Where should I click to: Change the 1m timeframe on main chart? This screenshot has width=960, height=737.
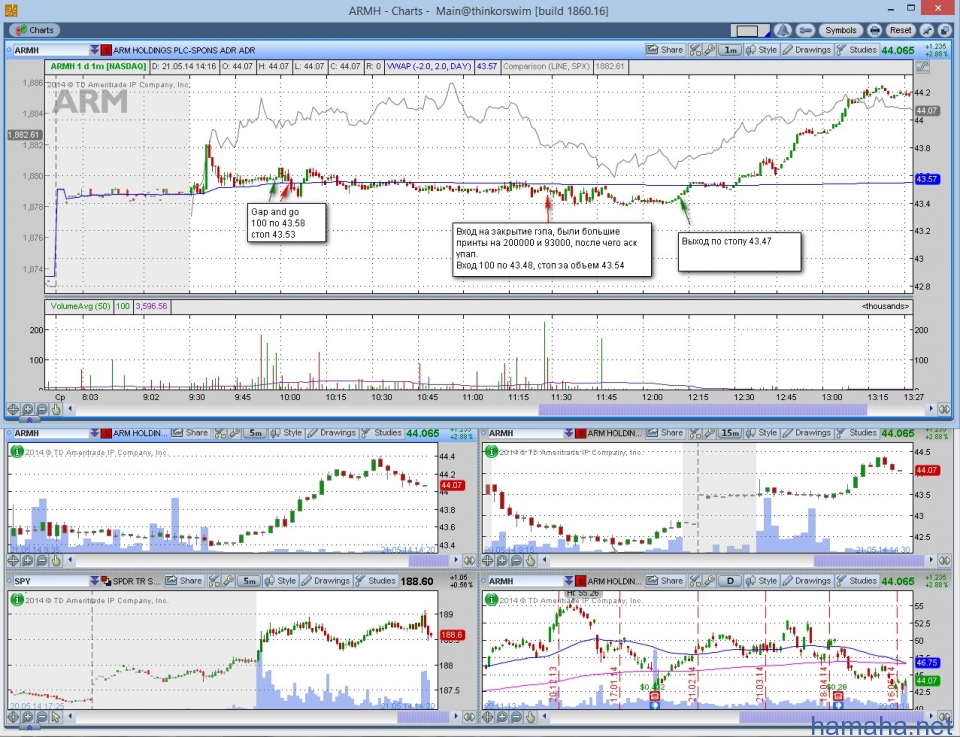click(x=730, y=50)
